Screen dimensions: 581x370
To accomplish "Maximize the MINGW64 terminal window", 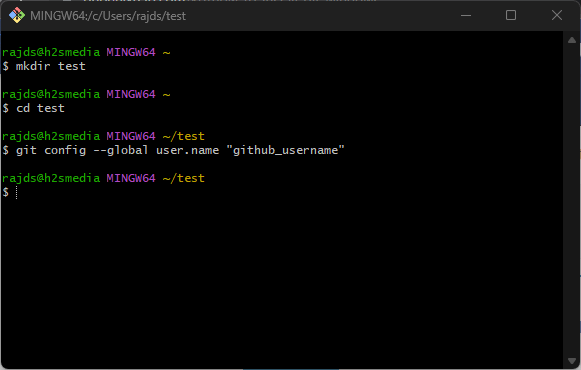I will (x=511, y=16).
